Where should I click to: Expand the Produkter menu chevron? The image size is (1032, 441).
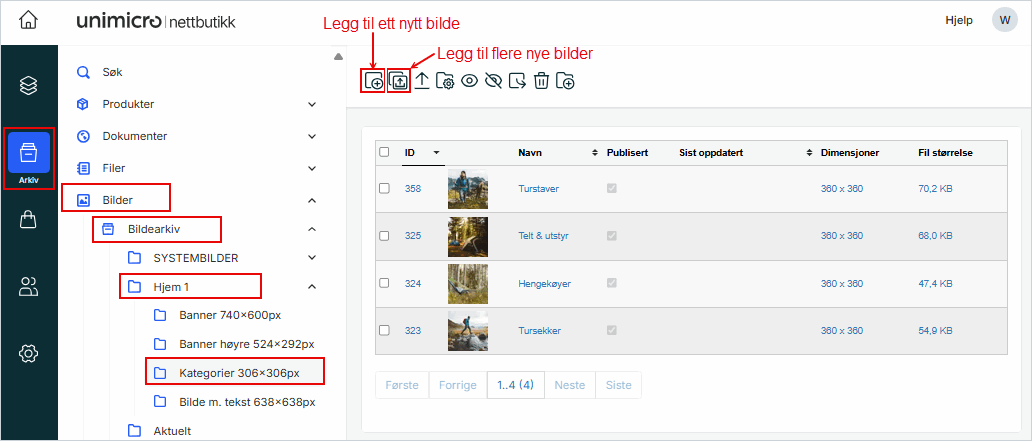tap(312, 104)
